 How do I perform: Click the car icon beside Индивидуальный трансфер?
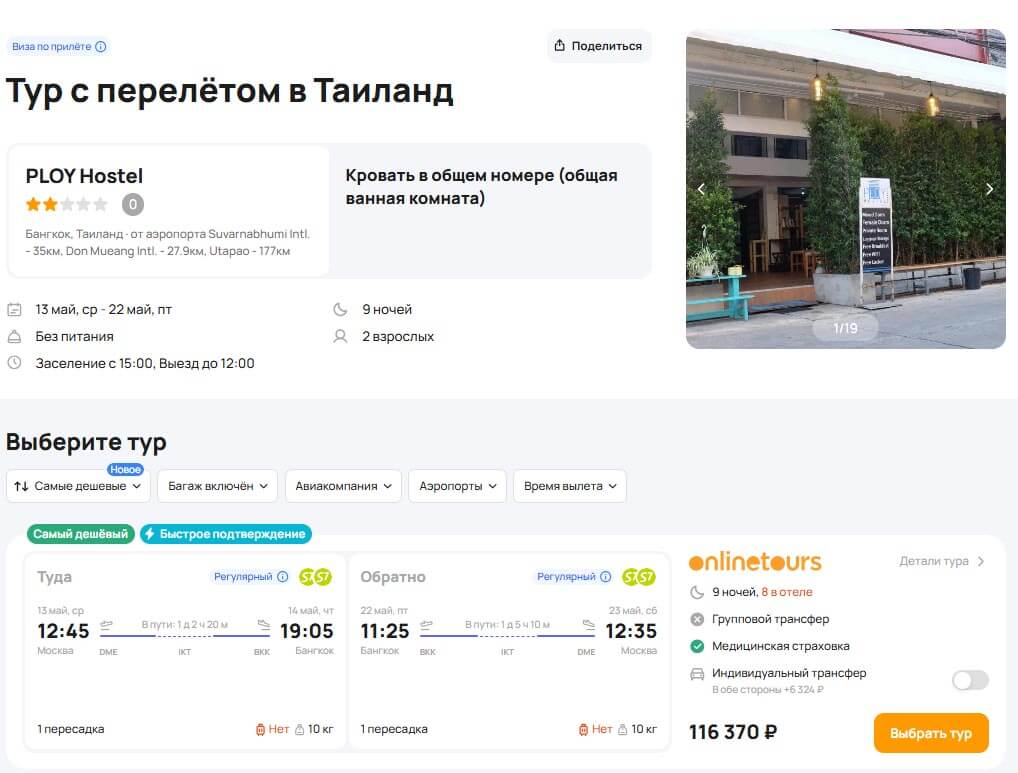[x=697, y=674]
